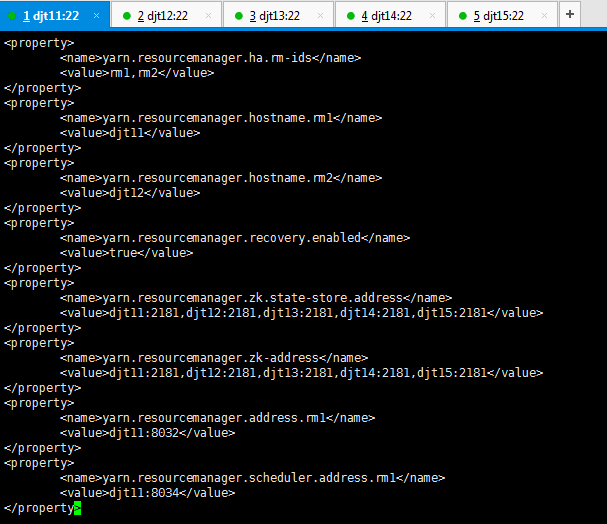Close the 4 djt14:22 tab
Viewport: 607px width, 524px height.
pos(432,15)
